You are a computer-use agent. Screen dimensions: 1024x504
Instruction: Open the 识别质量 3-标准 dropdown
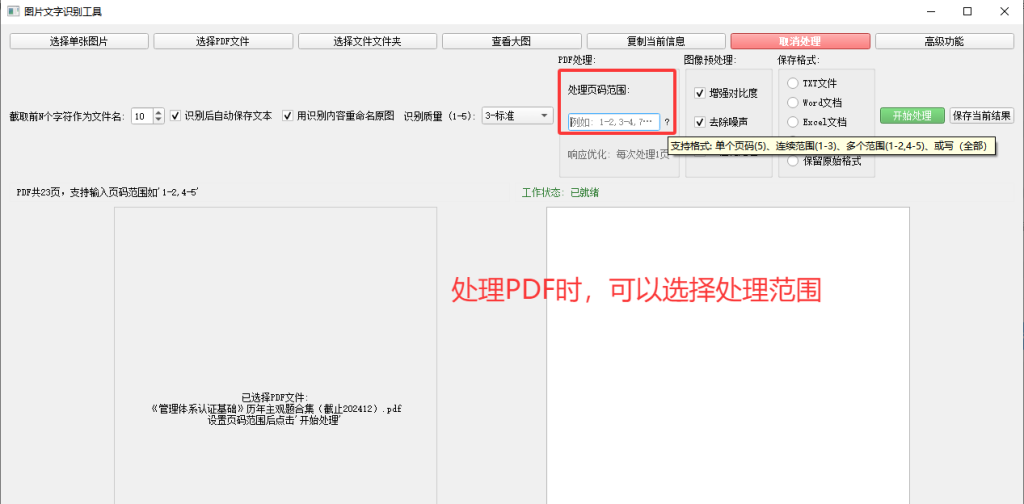(518, 116)
